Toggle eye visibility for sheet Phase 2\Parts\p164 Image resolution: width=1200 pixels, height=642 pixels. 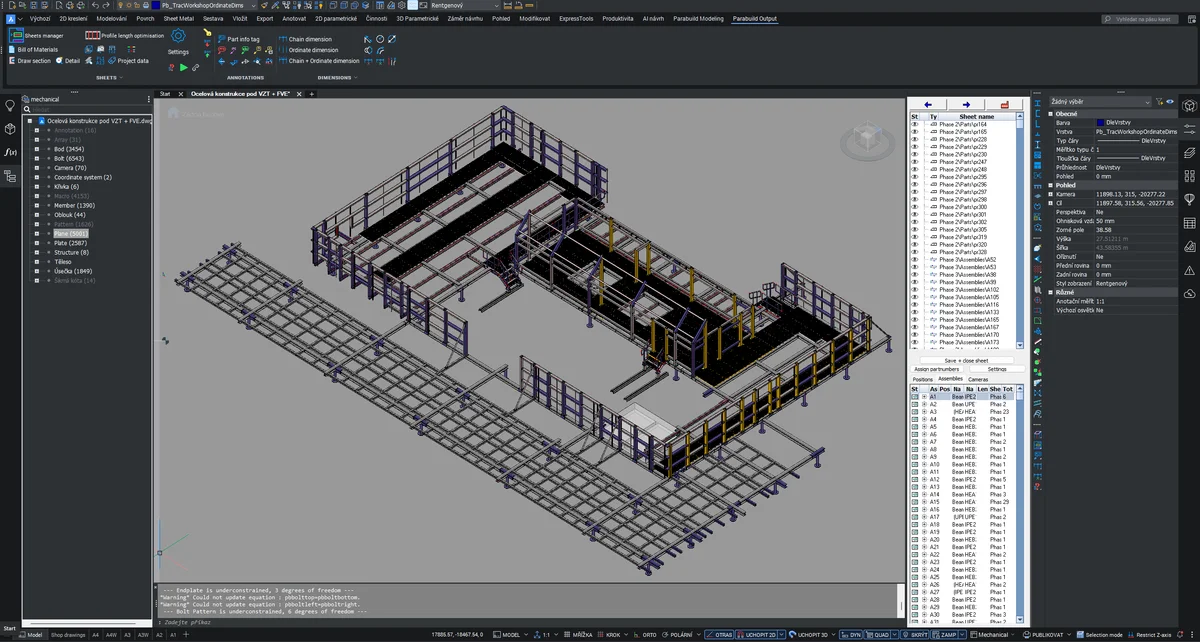click(x=914, y=124)
